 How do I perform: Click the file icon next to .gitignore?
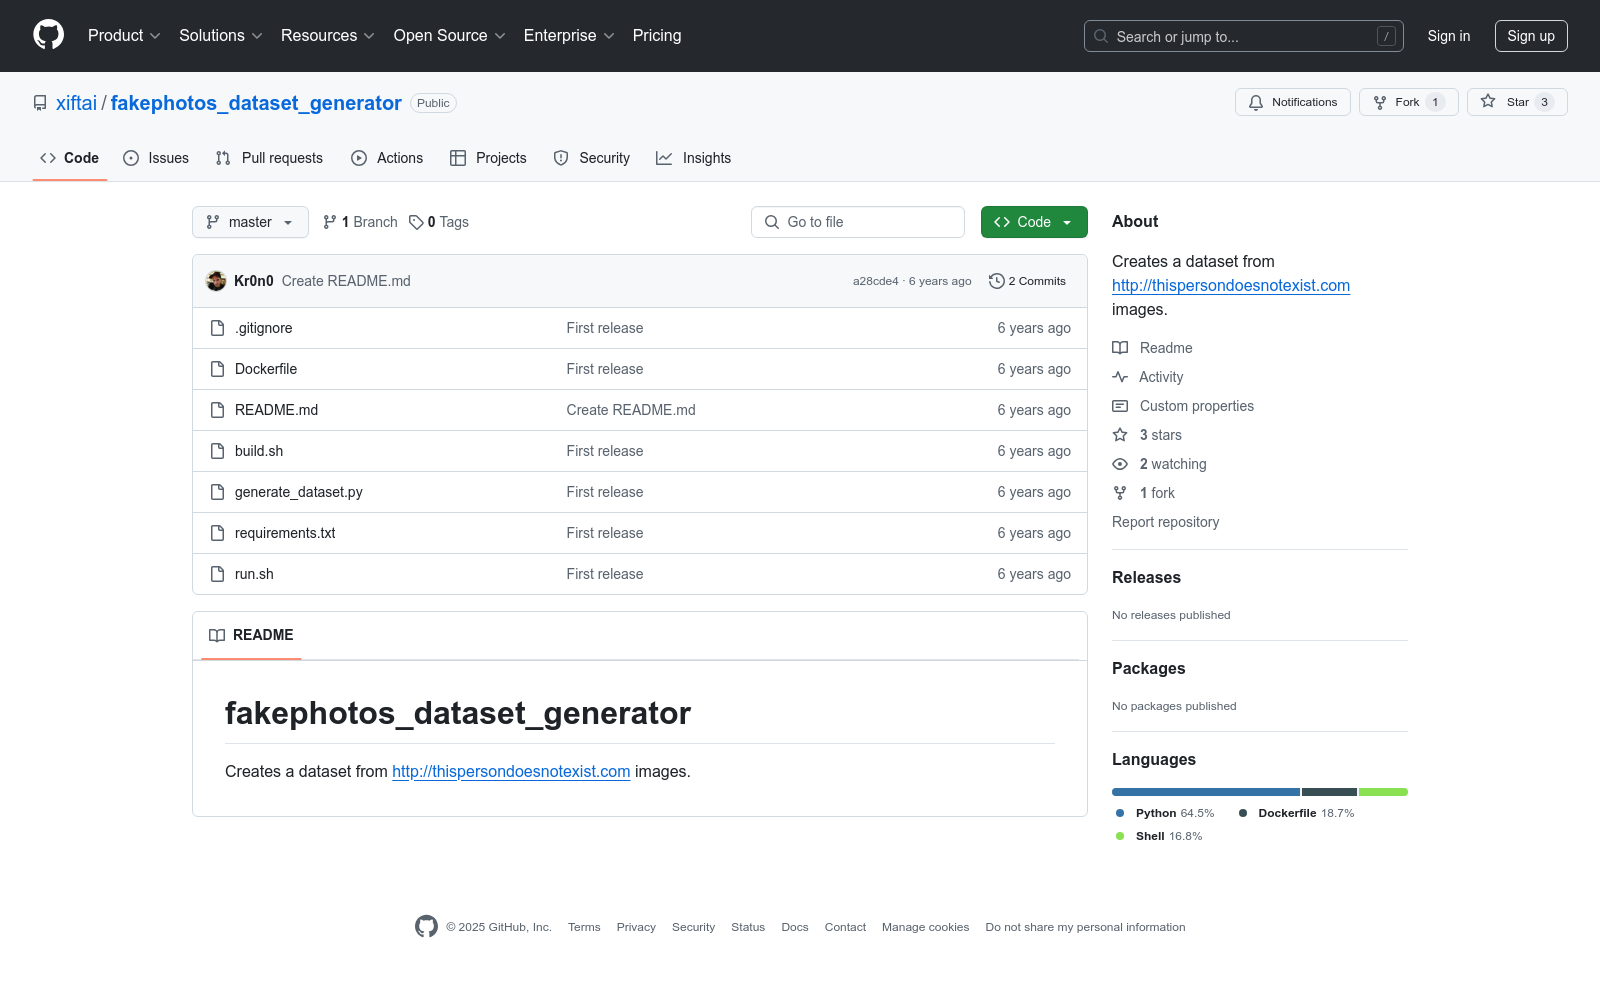217,328
